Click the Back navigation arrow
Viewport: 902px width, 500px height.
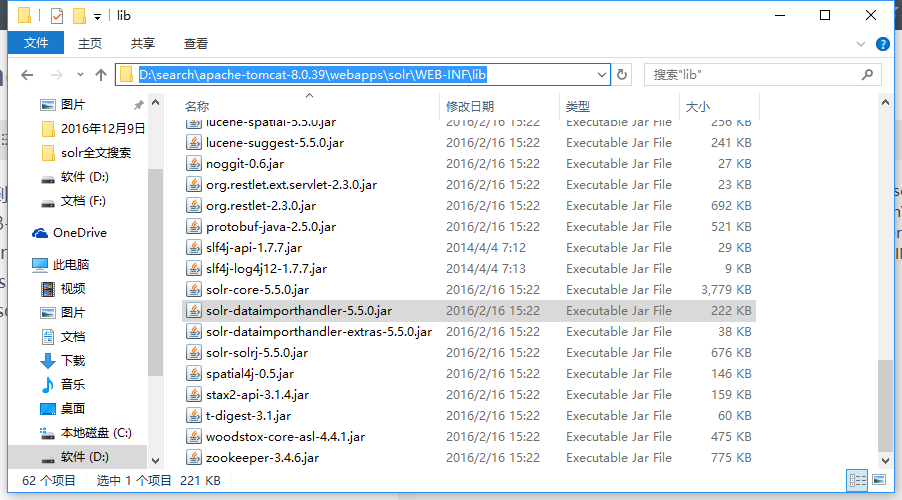coord(27,75)
